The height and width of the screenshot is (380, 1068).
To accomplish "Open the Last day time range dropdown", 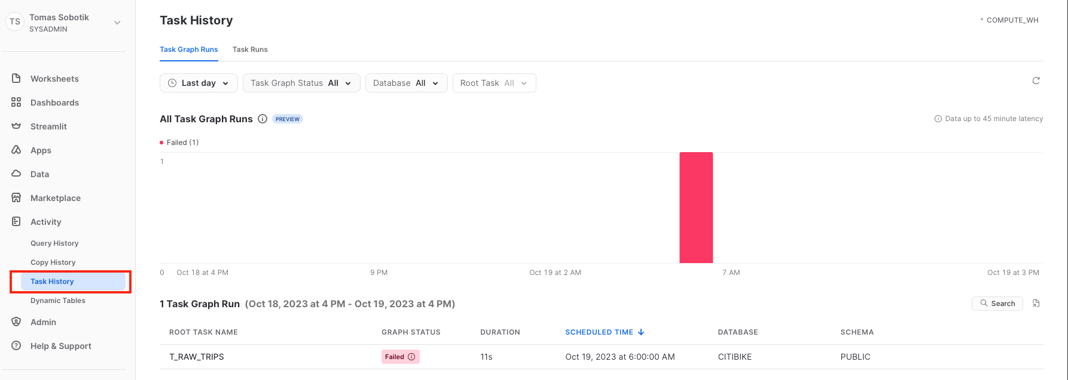I will tap(199, 83).
